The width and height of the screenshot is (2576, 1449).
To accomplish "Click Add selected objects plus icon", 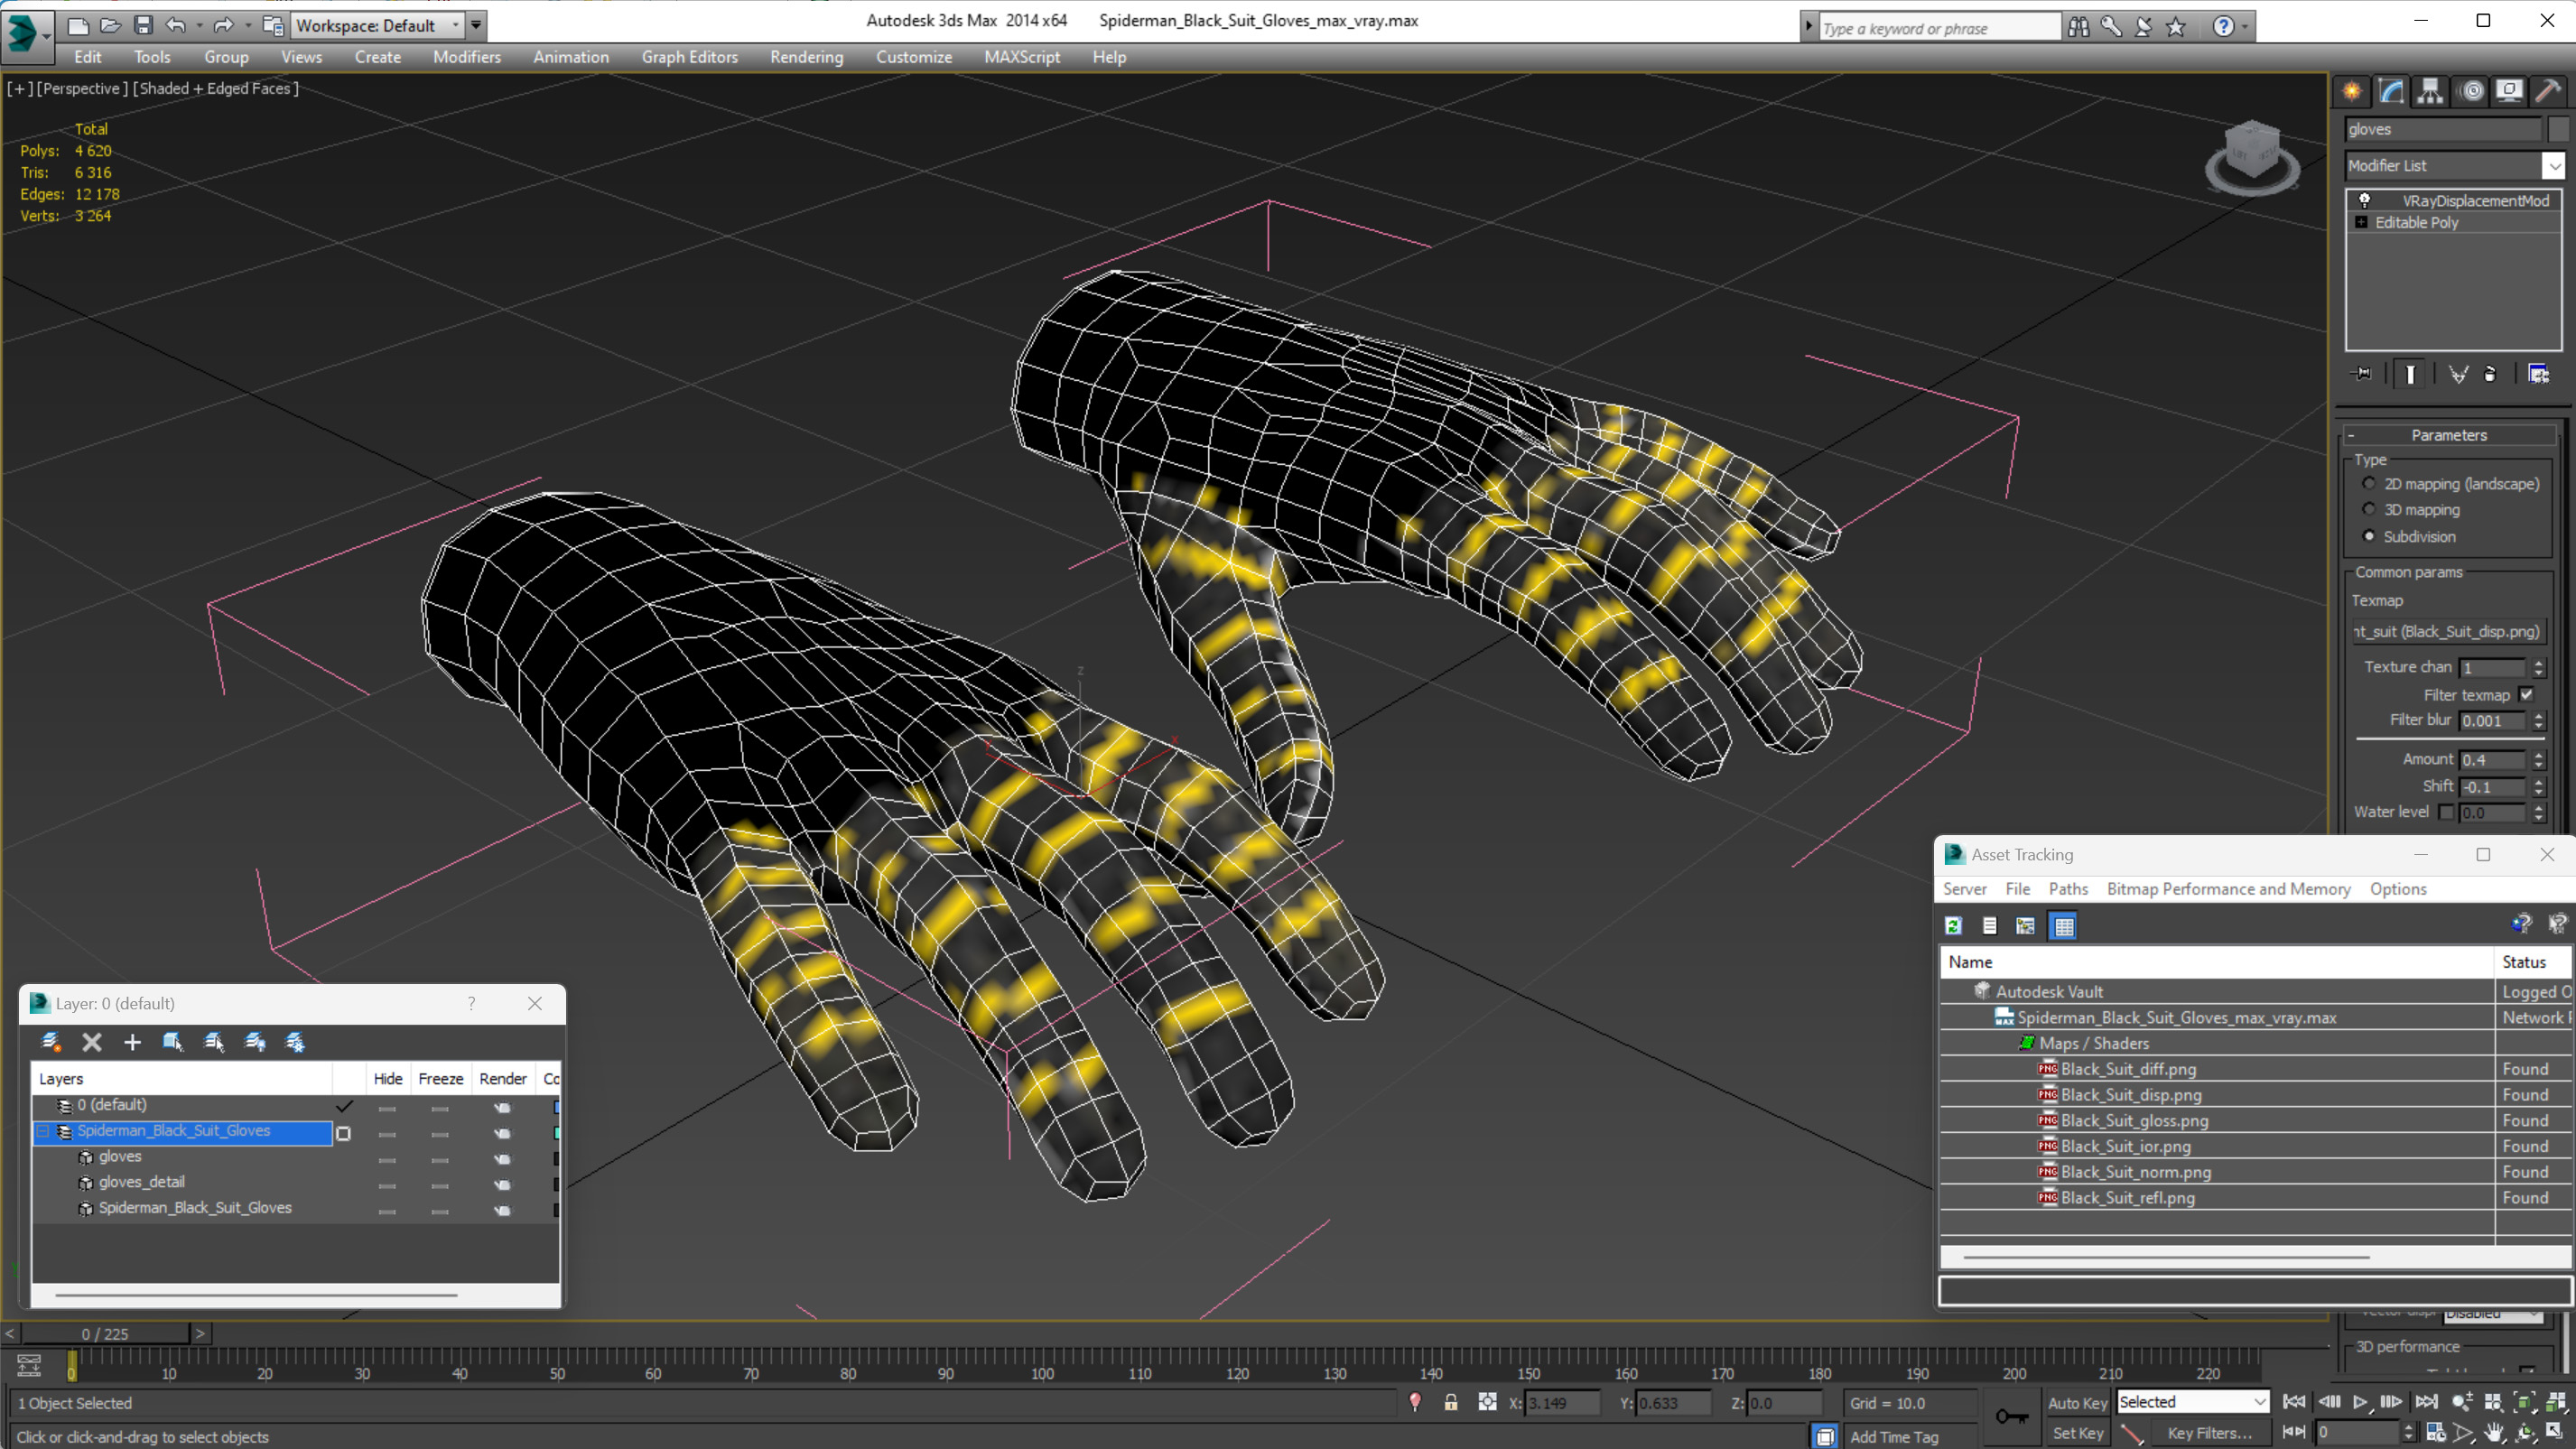I will pyautogui.click(x=132, y=1042).
